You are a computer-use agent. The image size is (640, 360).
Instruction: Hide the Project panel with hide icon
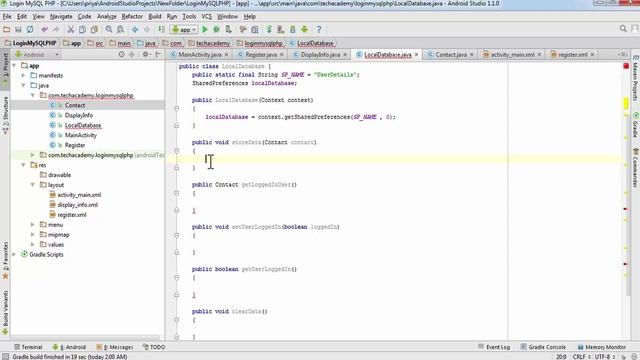click(158, 54)
